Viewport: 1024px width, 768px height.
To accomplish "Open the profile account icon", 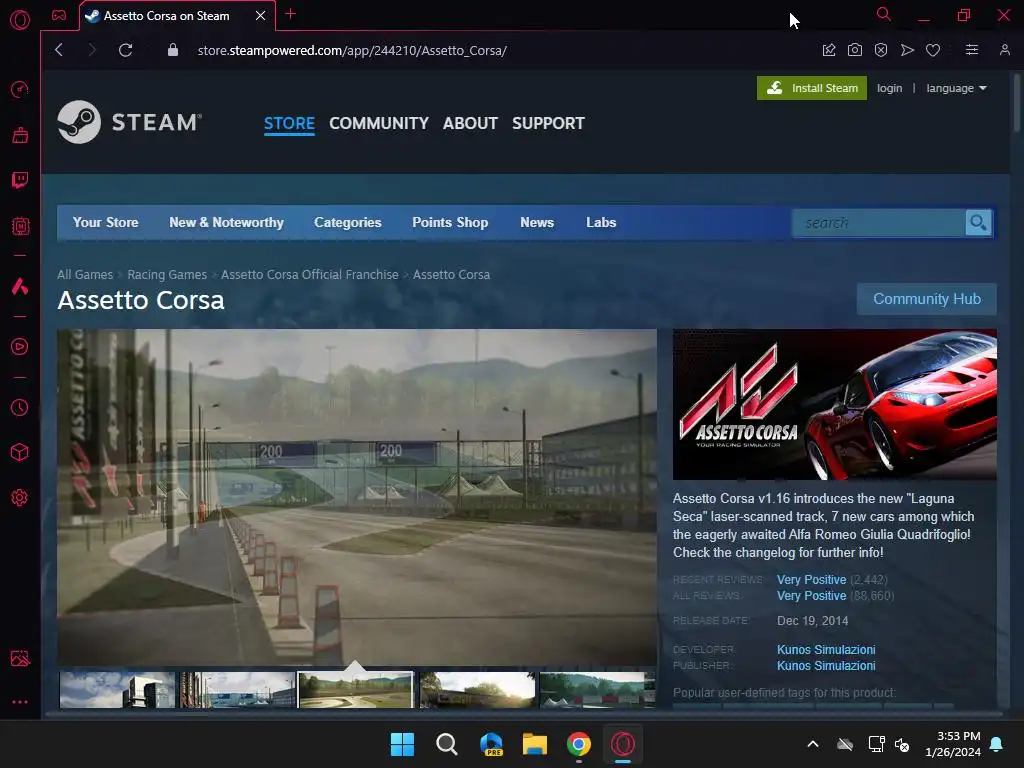I will (1004, 50).
